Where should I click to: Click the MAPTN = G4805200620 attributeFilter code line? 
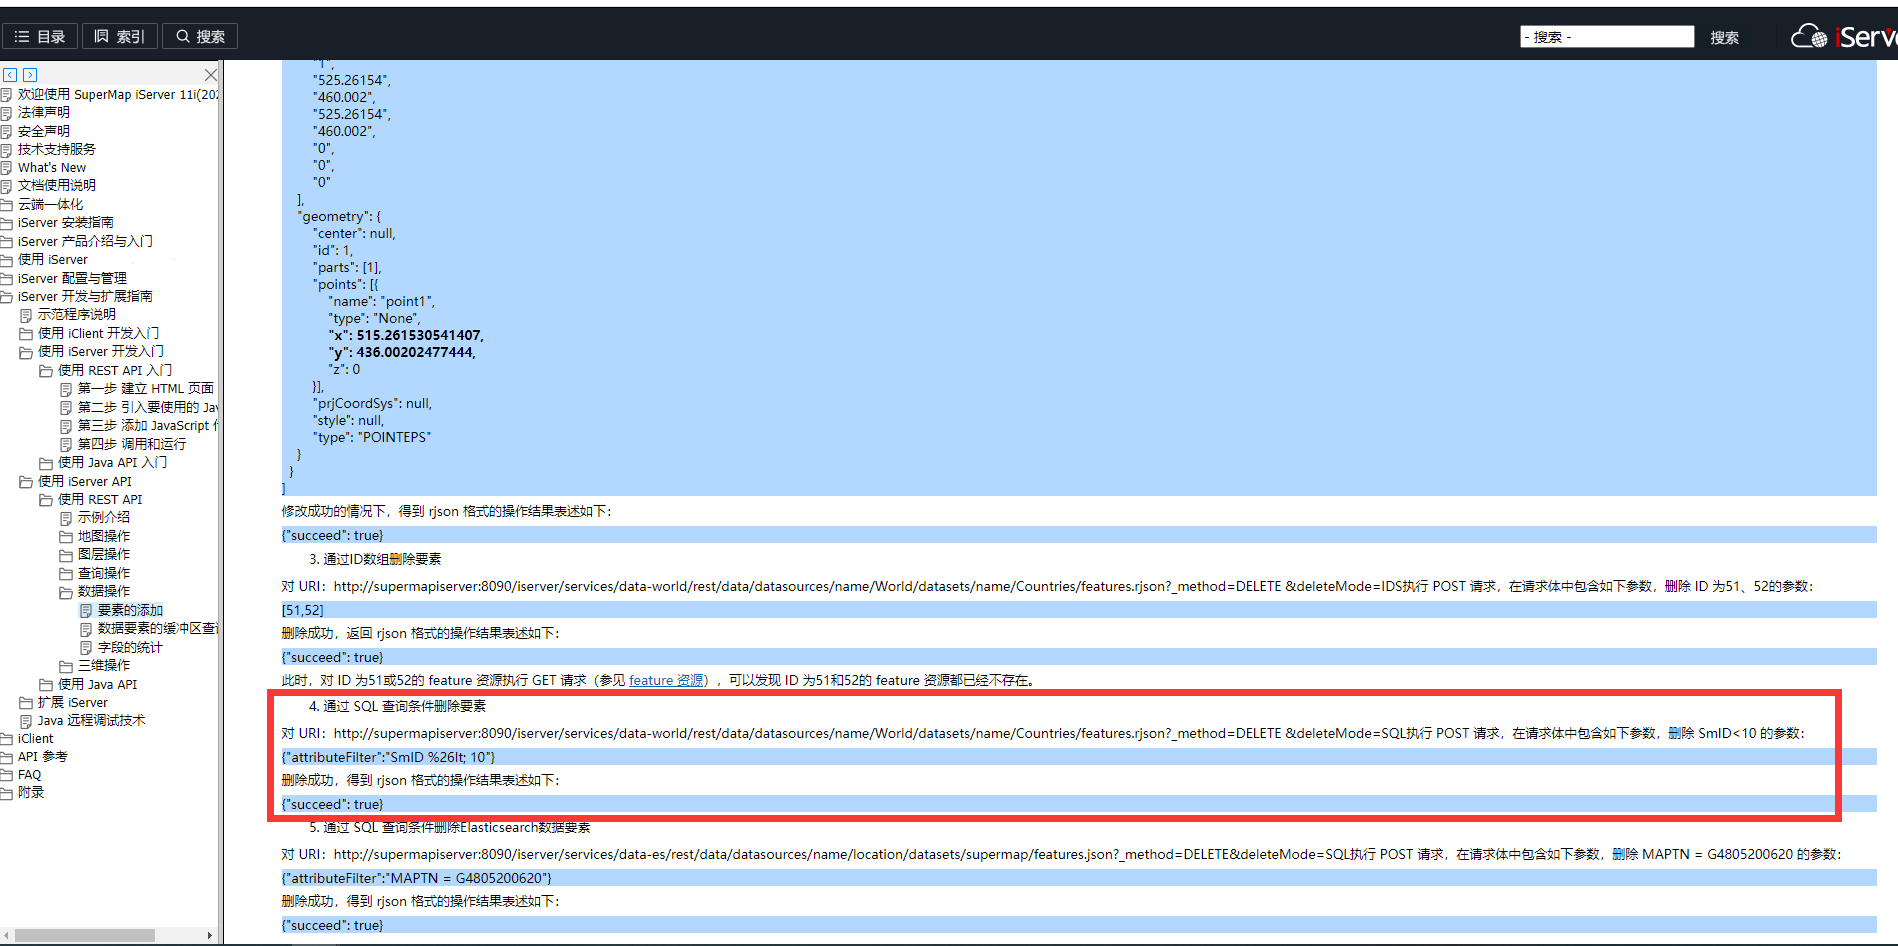pos(1078,878)
